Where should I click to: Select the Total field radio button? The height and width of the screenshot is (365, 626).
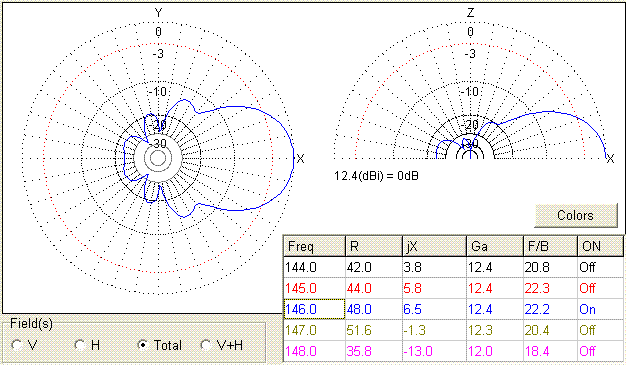143,345
